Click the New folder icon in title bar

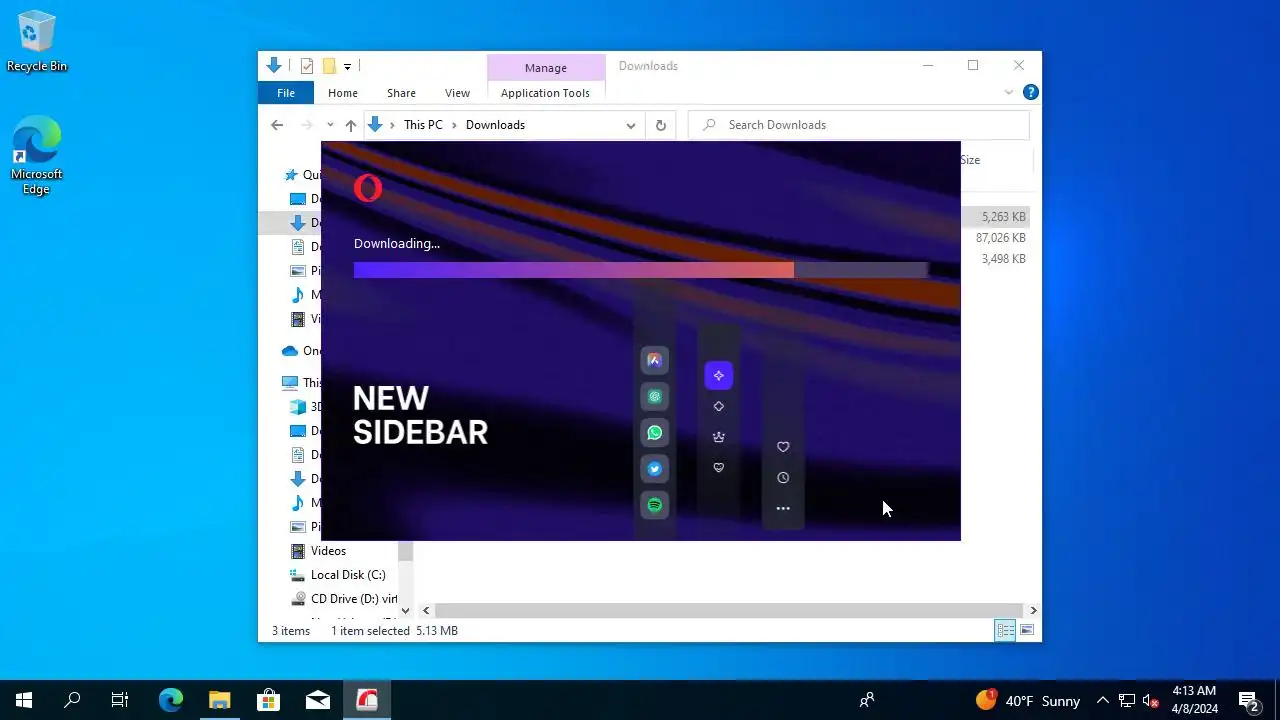[328, 66]
